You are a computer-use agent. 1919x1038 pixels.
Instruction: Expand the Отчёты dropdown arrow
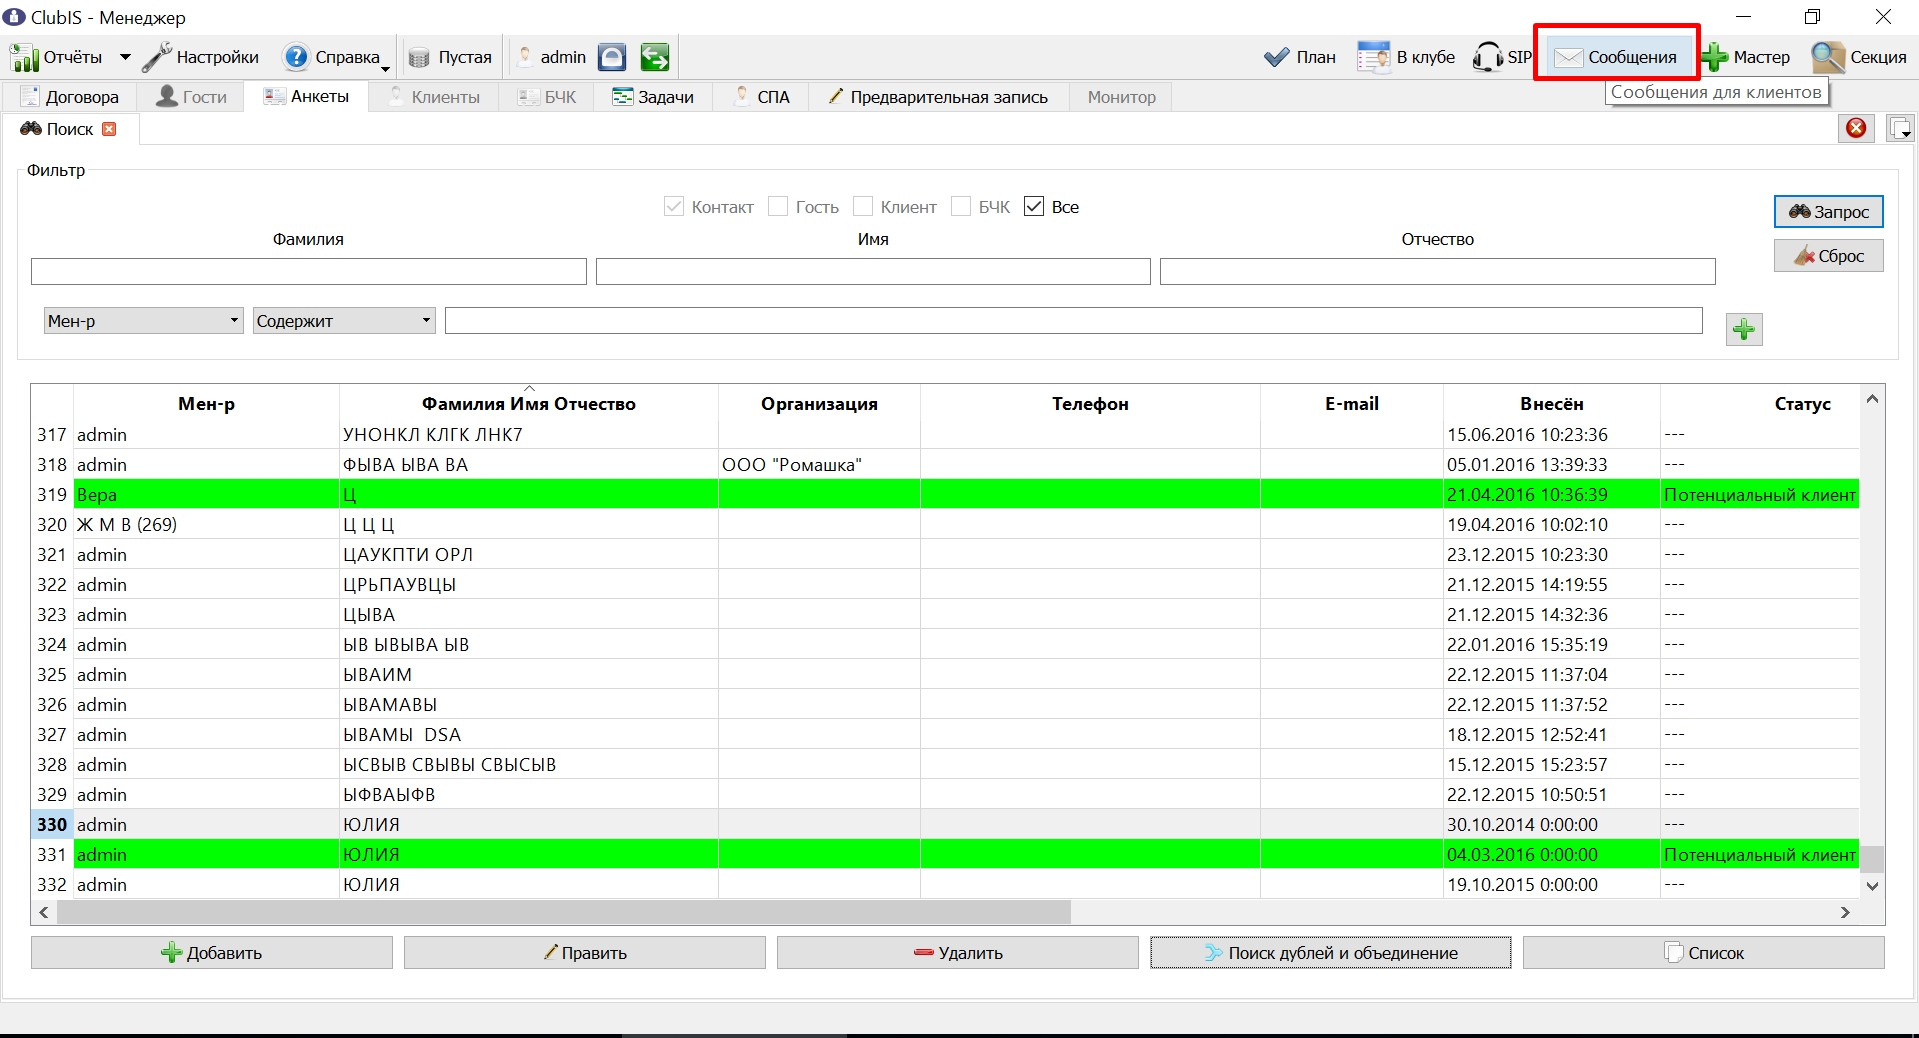pyautogui.click(x=125, y=57)
